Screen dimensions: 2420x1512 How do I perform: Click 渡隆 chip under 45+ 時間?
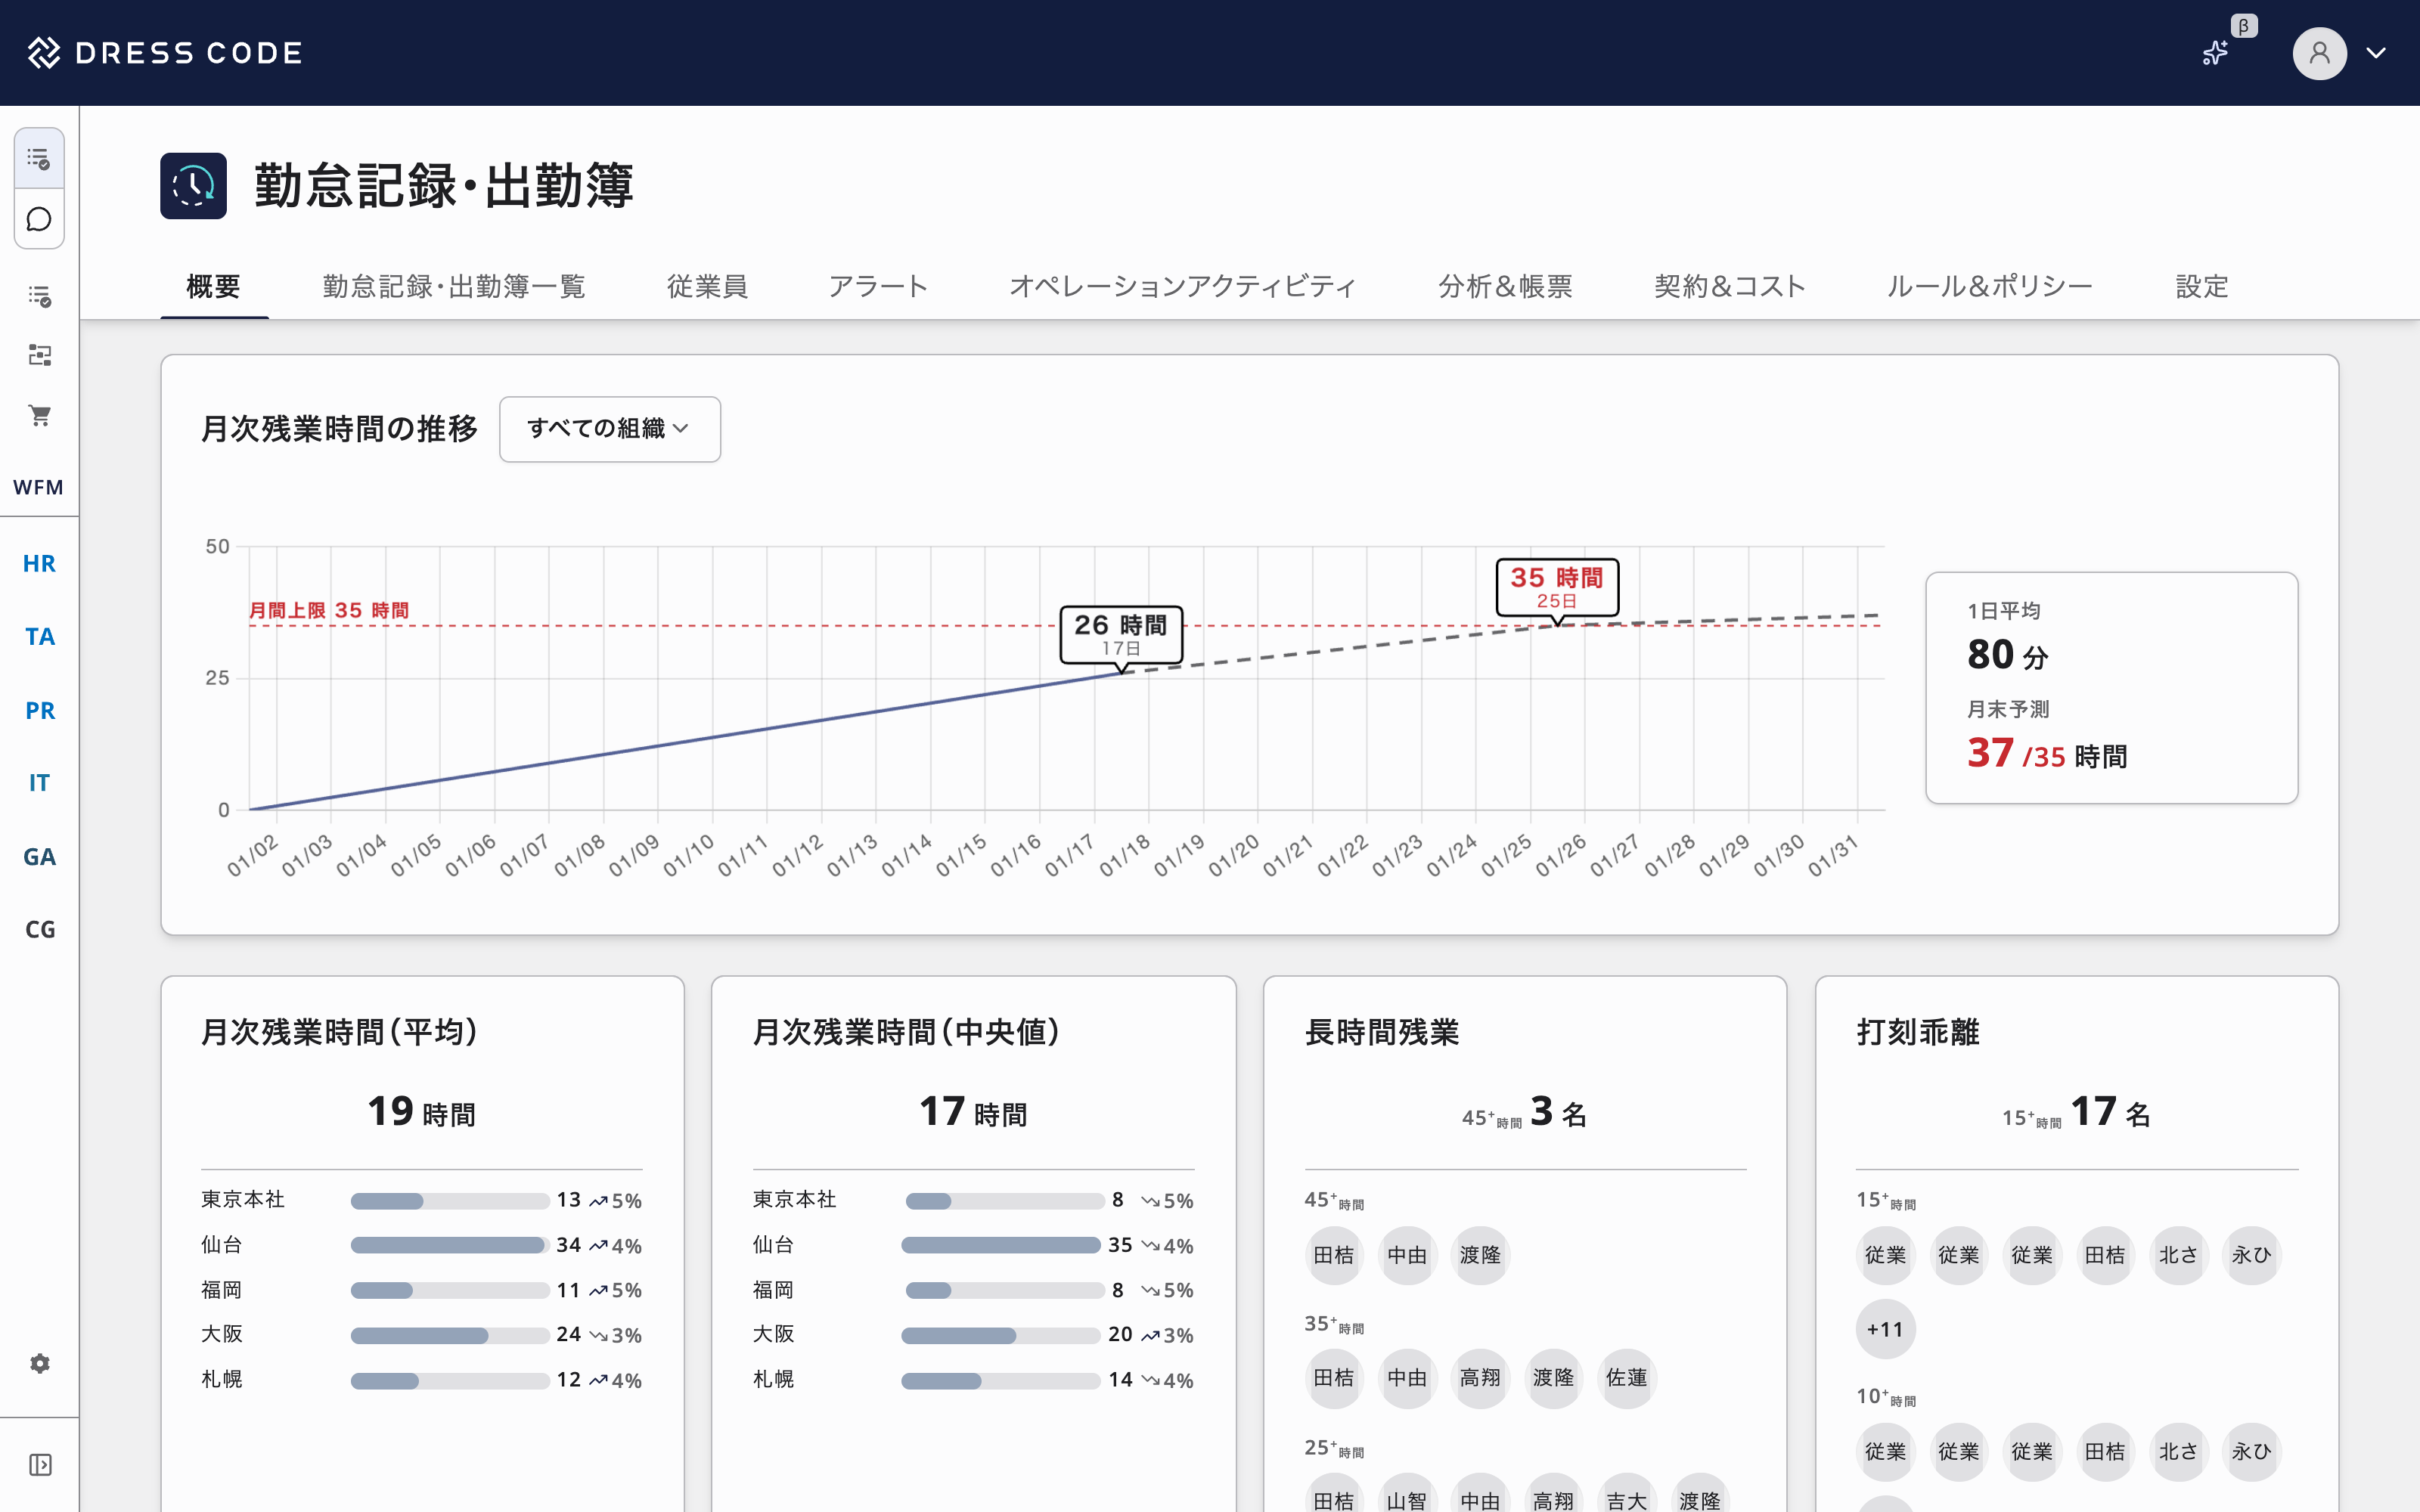(x=1480, y=1255)
